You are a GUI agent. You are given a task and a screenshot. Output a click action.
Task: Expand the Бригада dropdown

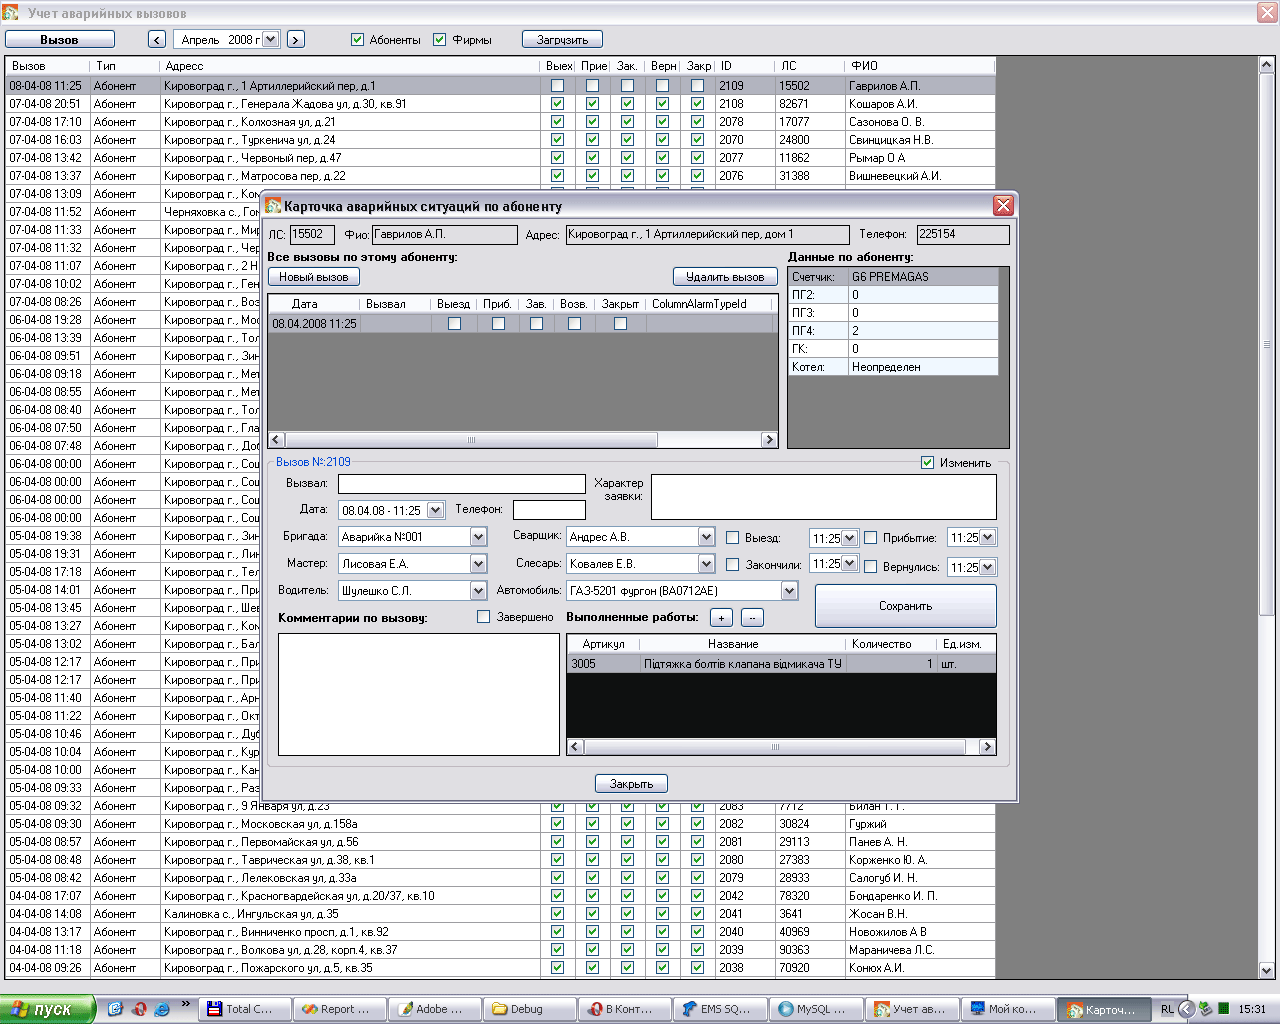tap(478, 537)
